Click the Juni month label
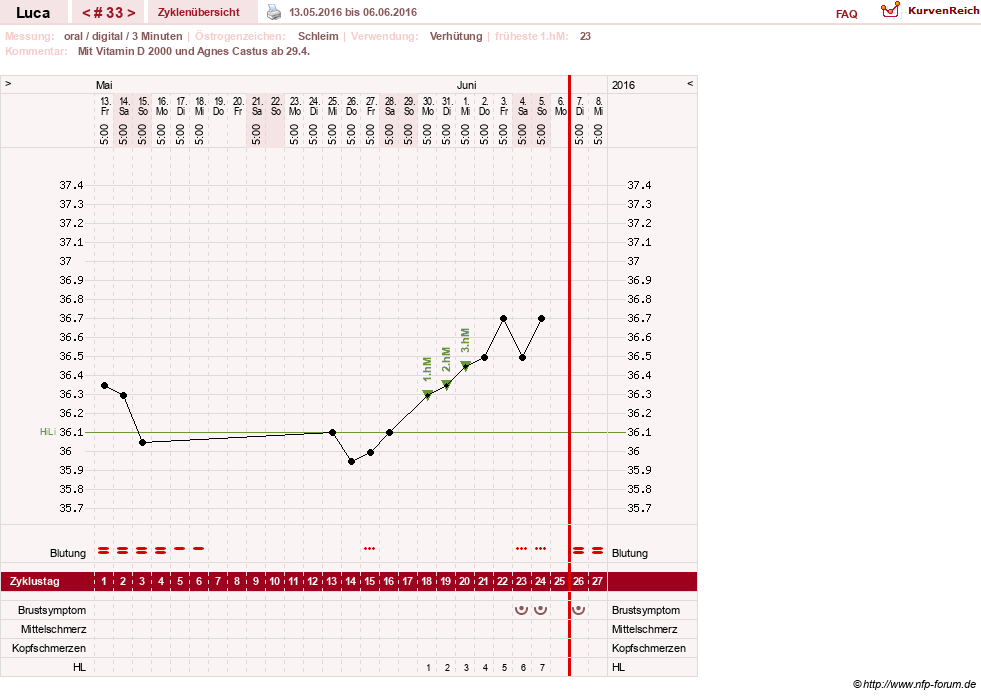Viewport: 981px width, 696px height. pyautogui.click(x=467, y=85)
